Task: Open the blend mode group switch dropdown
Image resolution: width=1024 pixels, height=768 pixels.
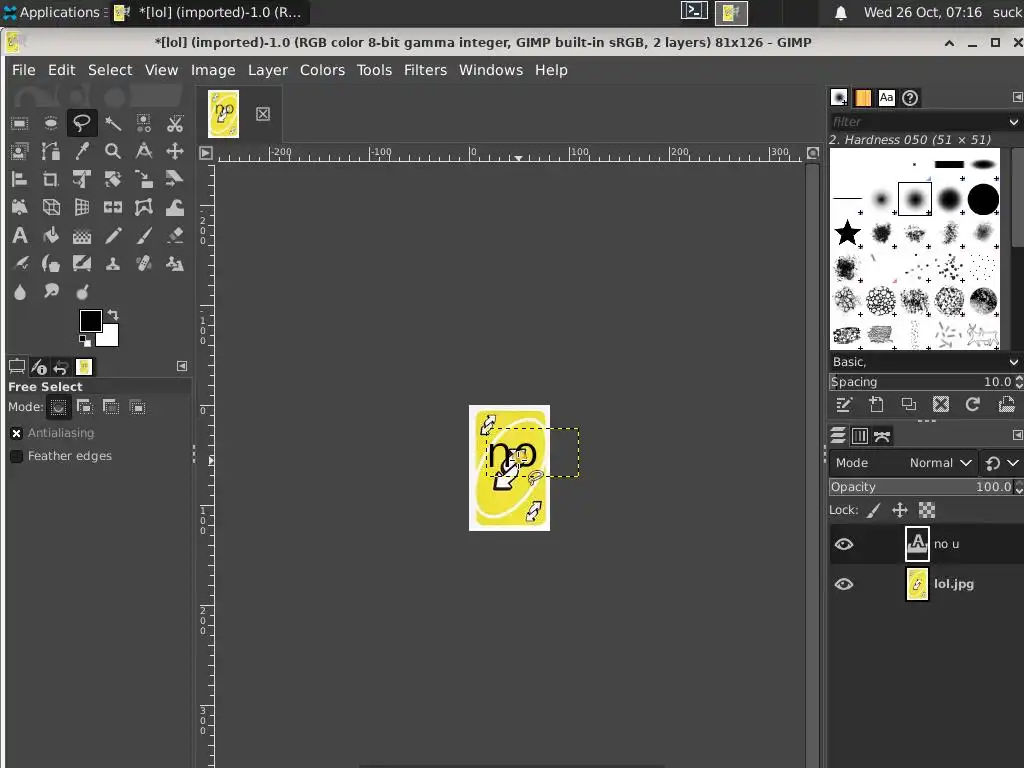Action: coord(1002,463)
